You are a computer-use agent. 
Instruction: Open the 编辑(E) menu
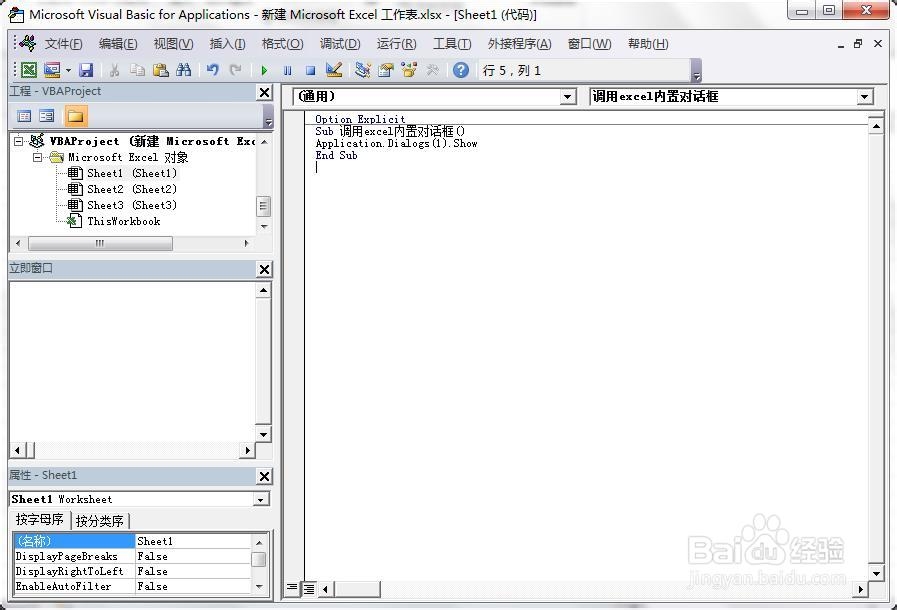coord(118,44)
